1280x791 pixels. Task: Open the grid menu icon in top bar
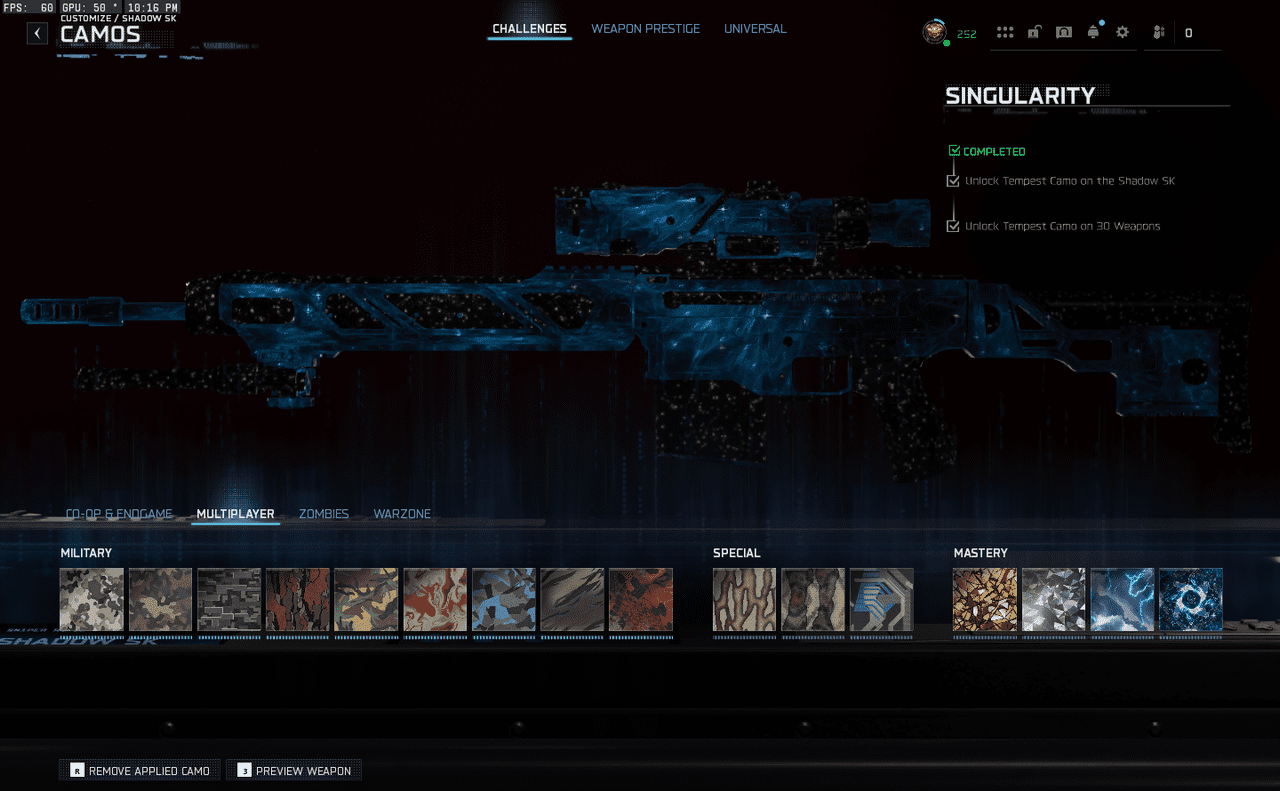1005,33
